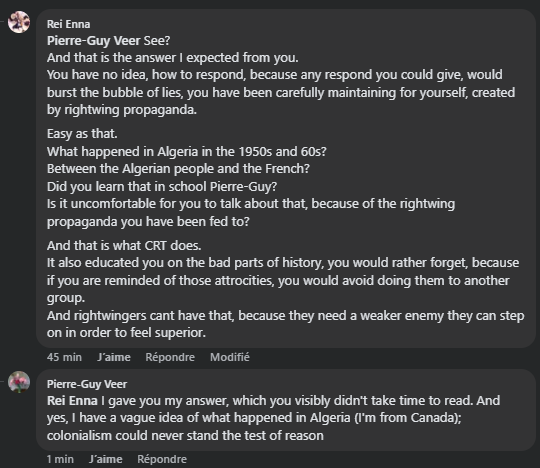Select 'And that is what CRT does.' line
The image size is (540, 468).
tap(124, 246)
